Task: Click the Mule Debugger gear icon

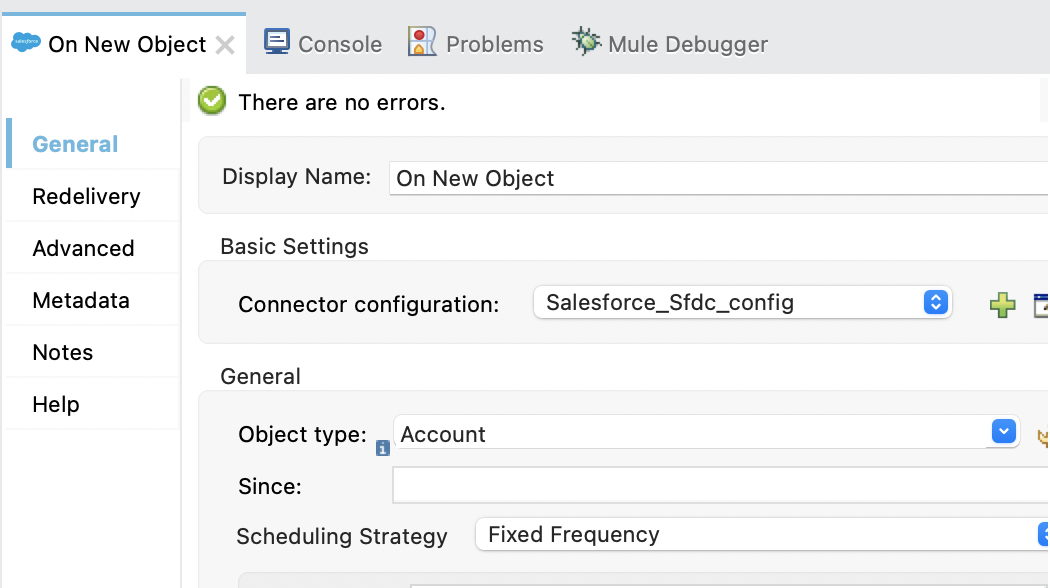Action: [x=585, y=43]
